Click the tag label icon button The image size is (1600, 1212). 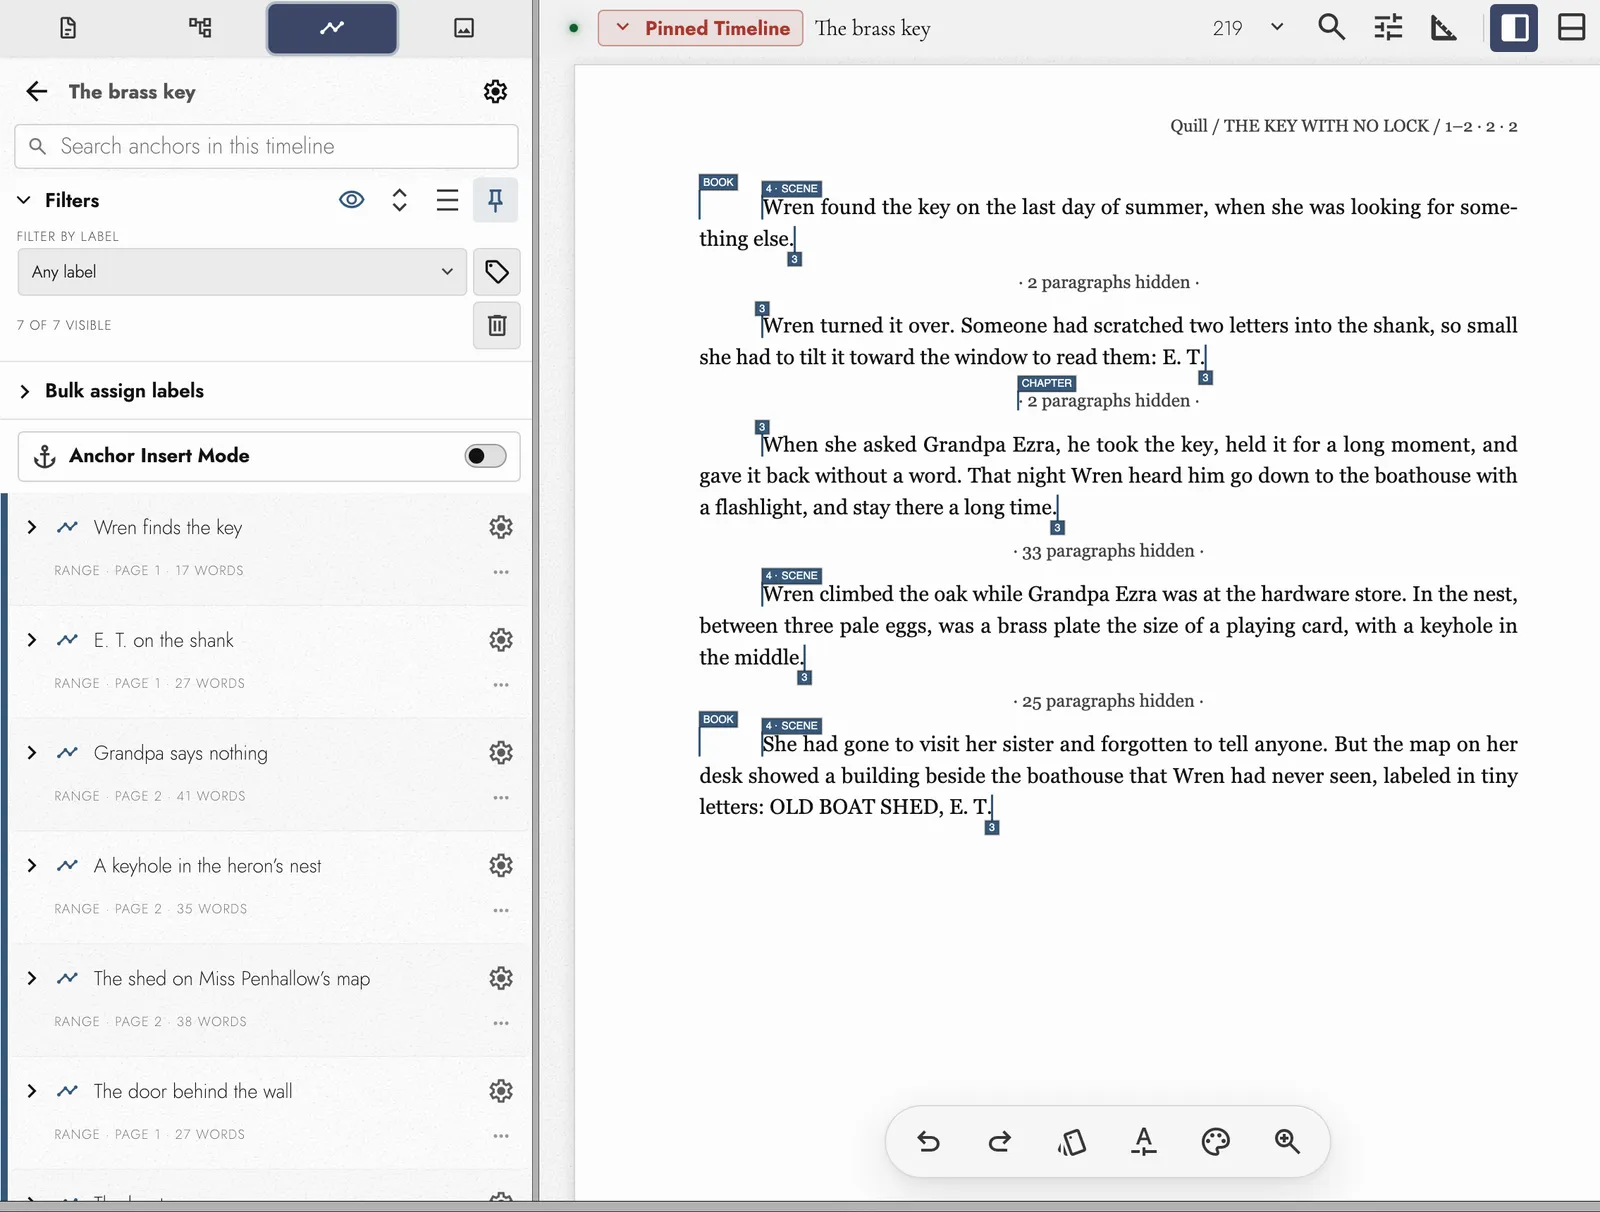click(496, 272)
